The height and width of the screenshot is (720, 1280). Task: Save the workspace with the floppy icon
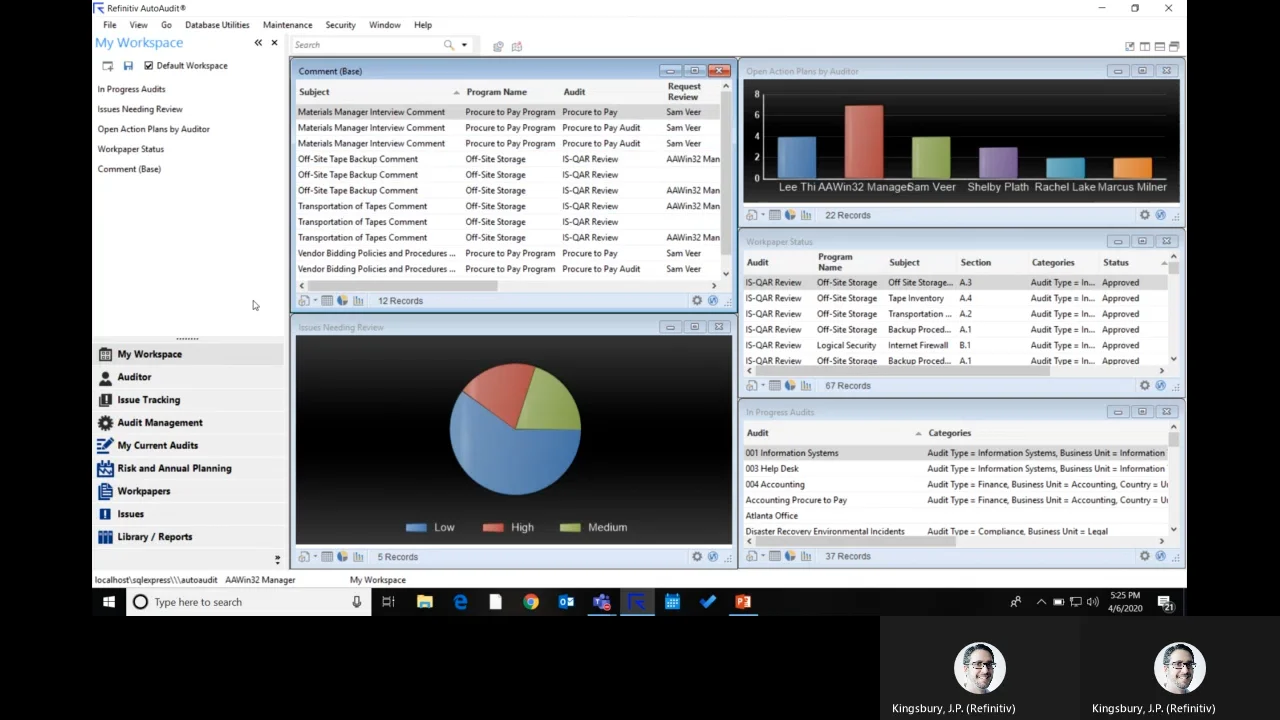click(128, 66)
